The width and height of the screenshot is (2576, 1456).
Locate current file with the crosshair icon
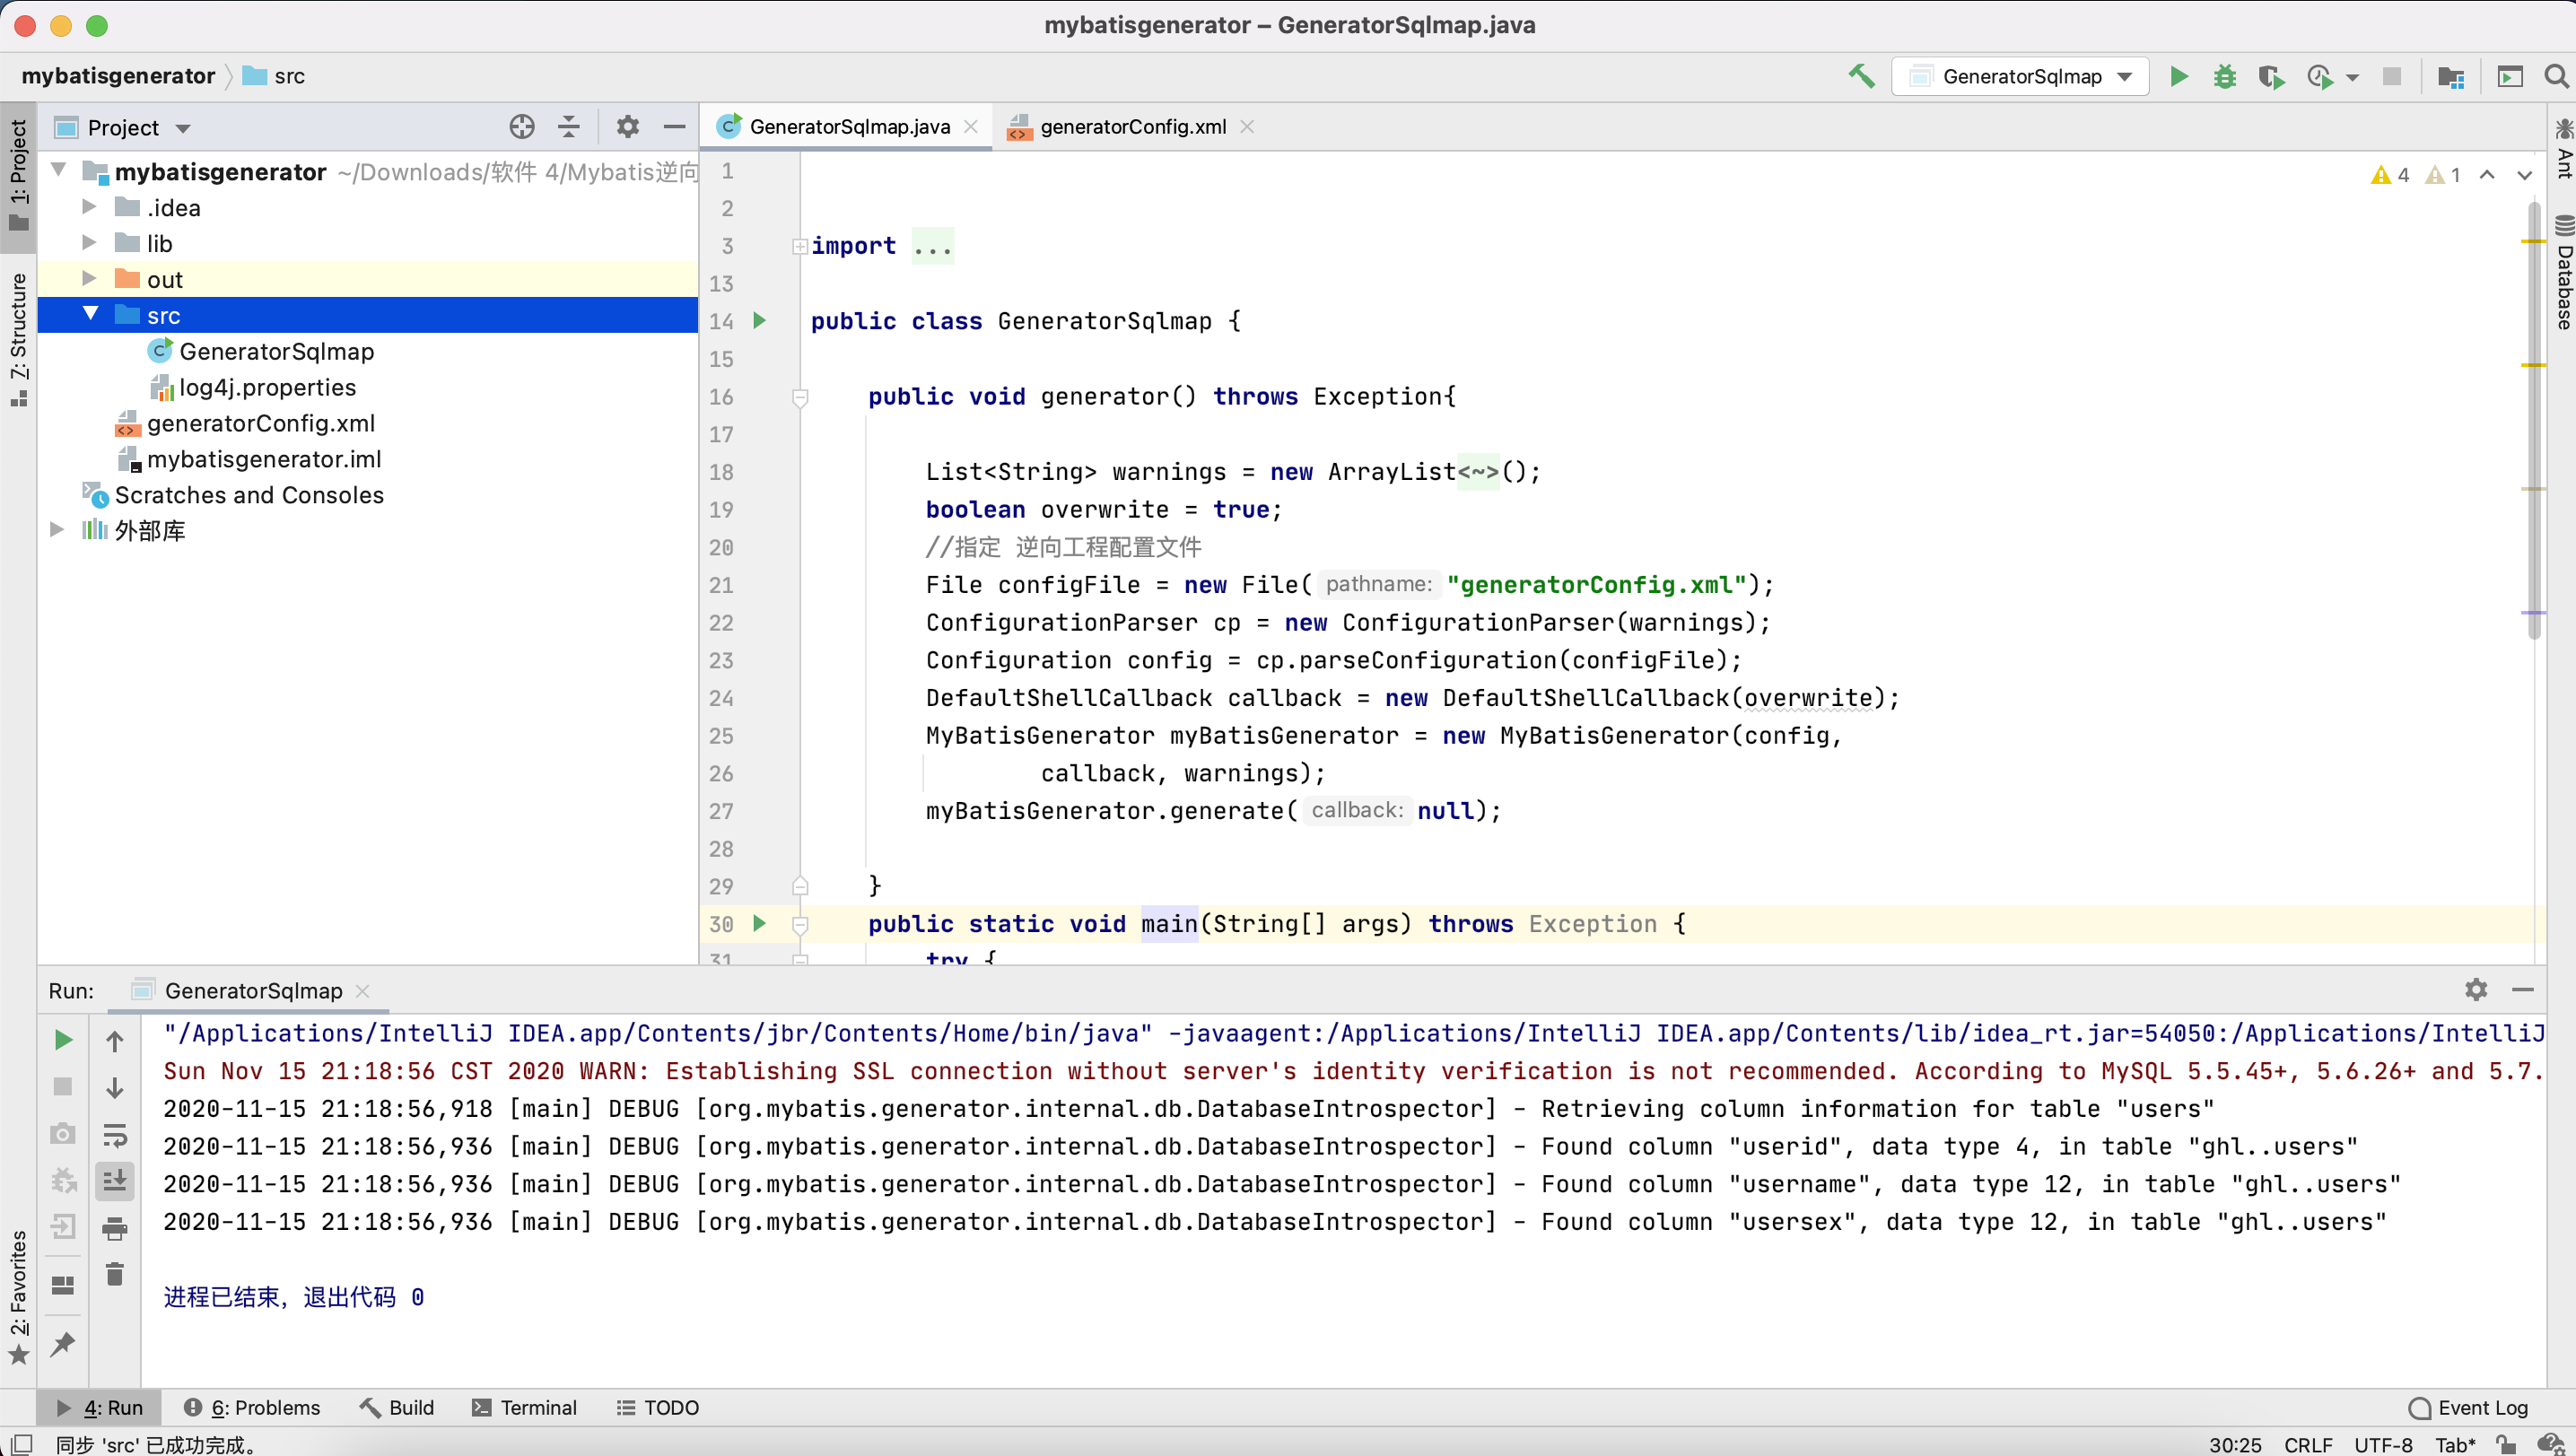[x=522, y=127]
